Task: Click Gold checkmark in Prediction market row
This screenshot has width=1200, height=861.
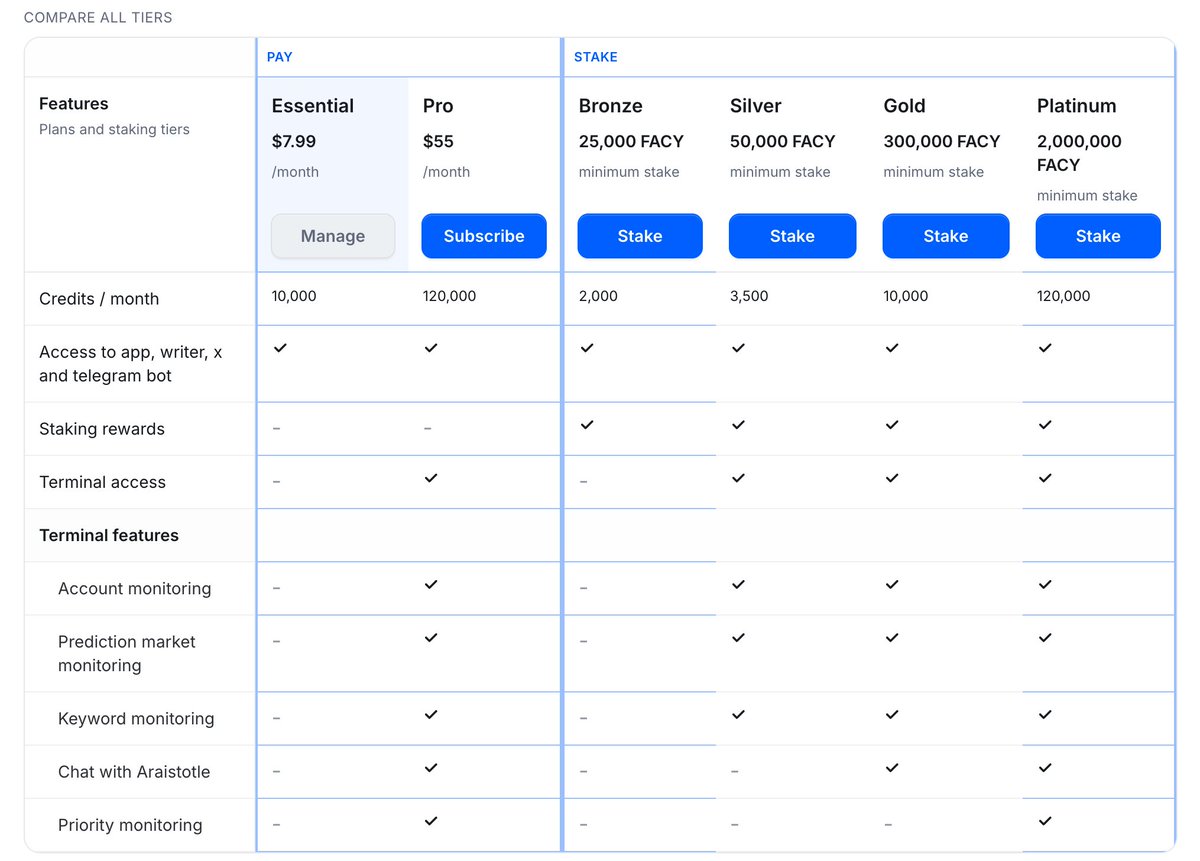Action: (x=892, y=637)
